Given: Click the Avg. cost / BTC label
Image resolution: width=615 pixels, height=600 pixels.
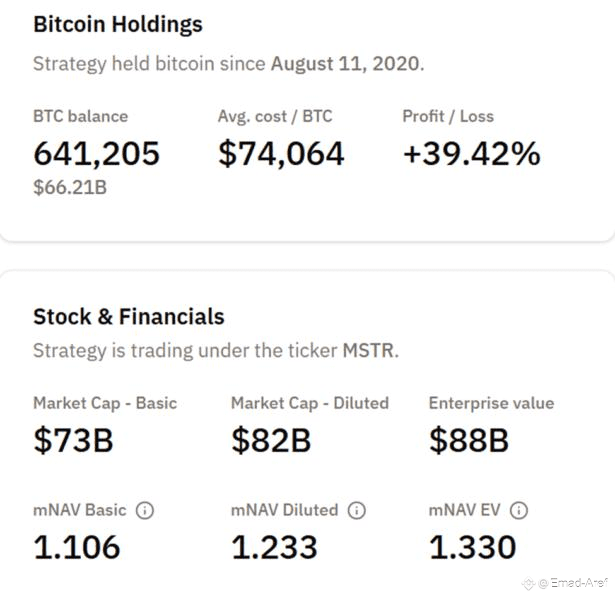Looking at the screenshot, I should pos(274,116).
